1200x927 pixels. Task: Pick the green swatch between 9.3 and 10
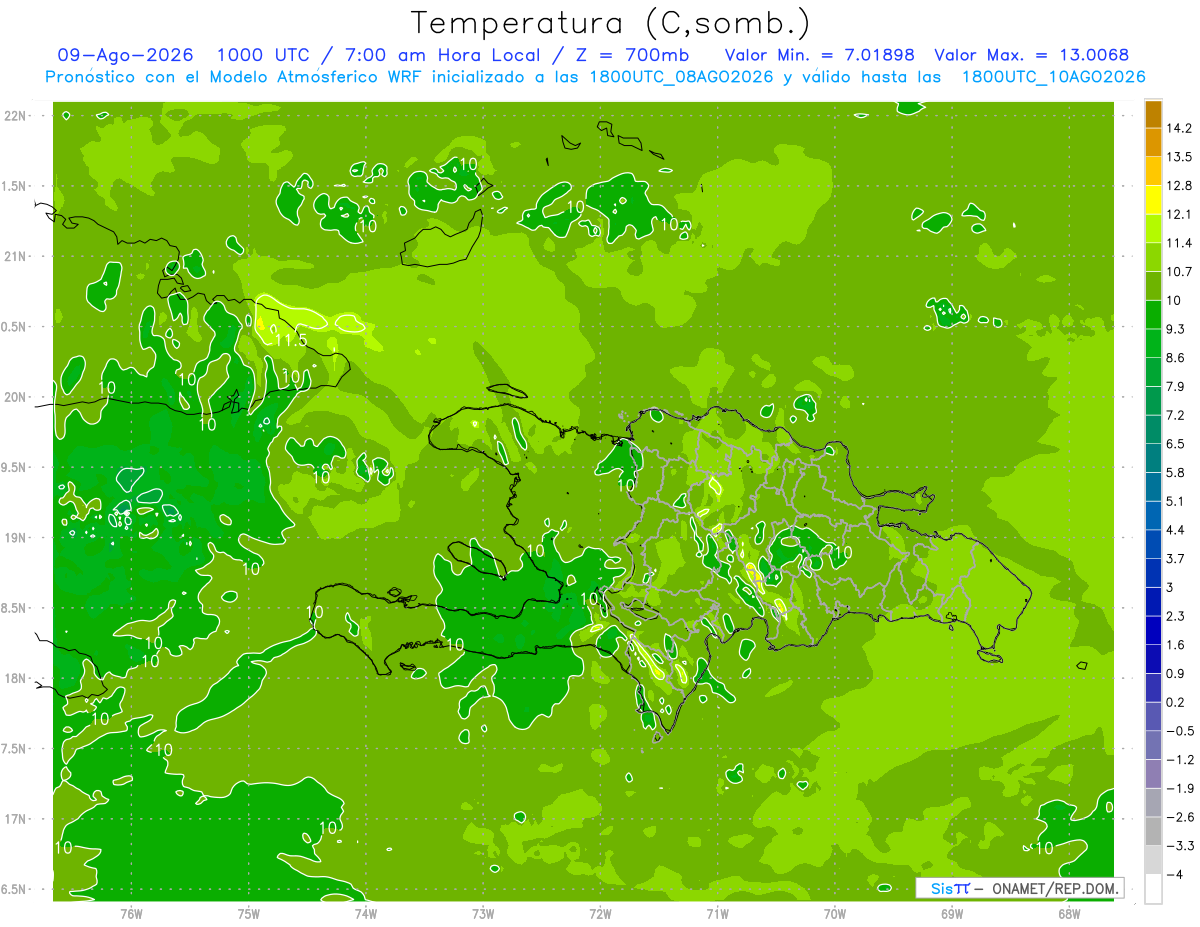point(1153,315)
